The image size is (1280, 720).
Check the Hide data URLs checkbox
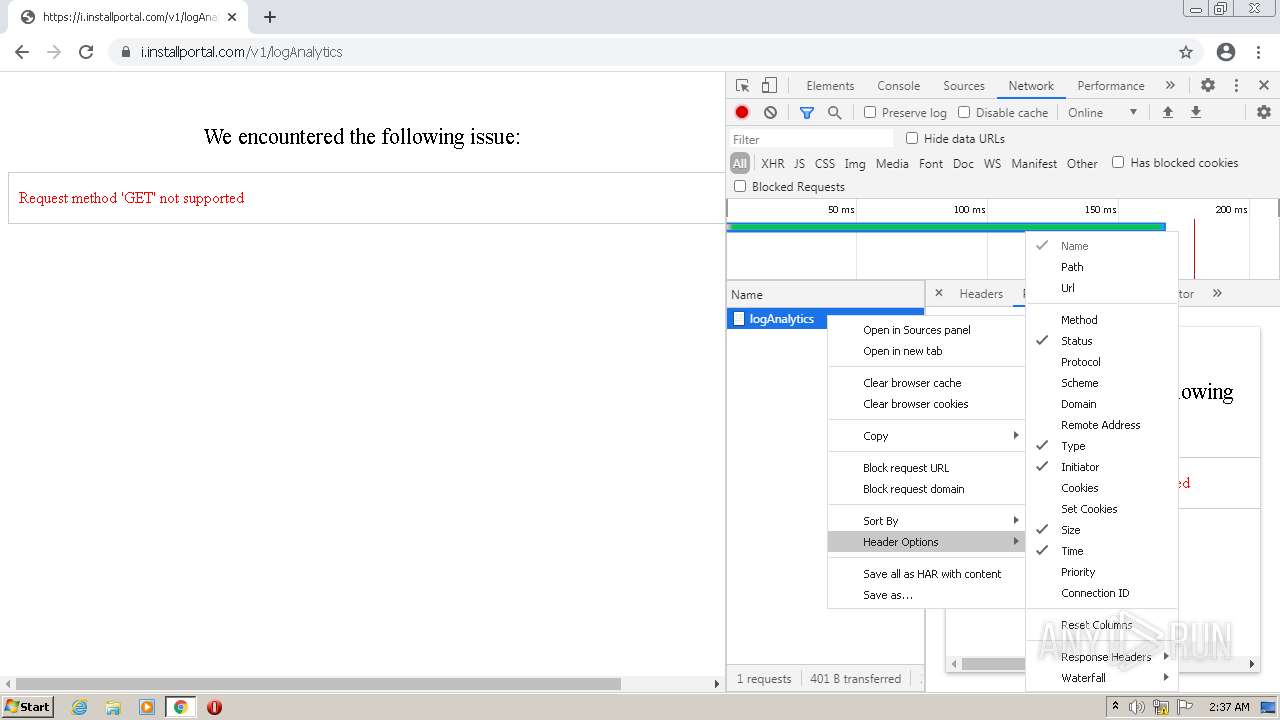click(912, 138)
